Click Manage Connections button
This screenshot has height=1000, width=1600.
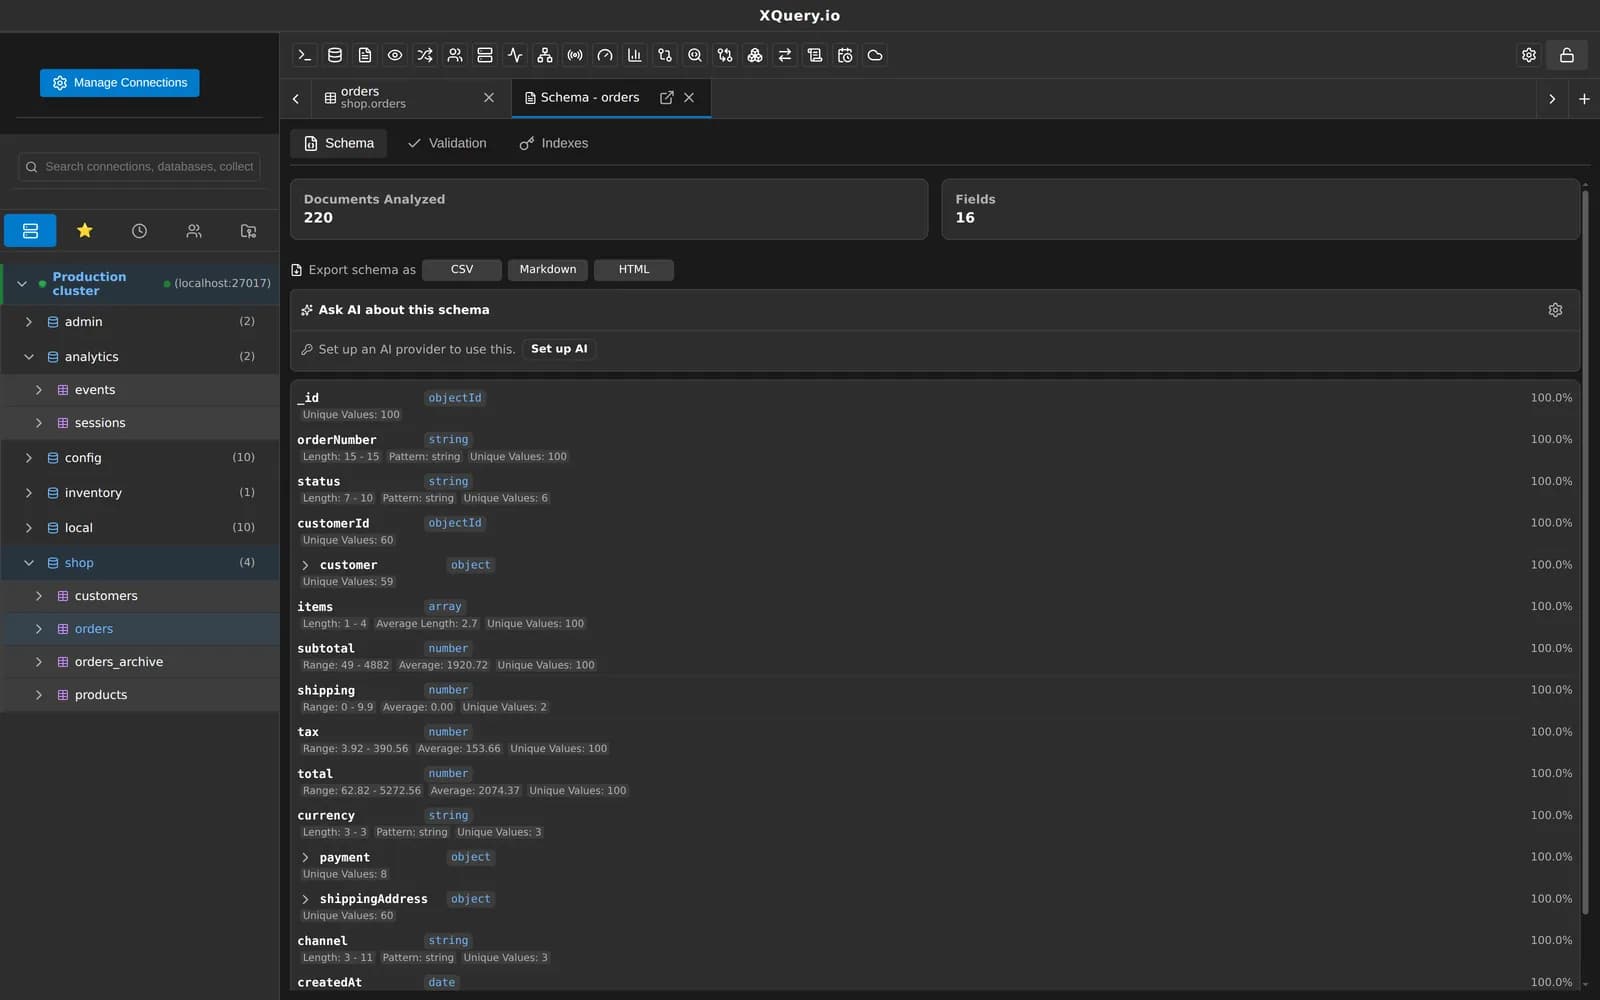120,83
